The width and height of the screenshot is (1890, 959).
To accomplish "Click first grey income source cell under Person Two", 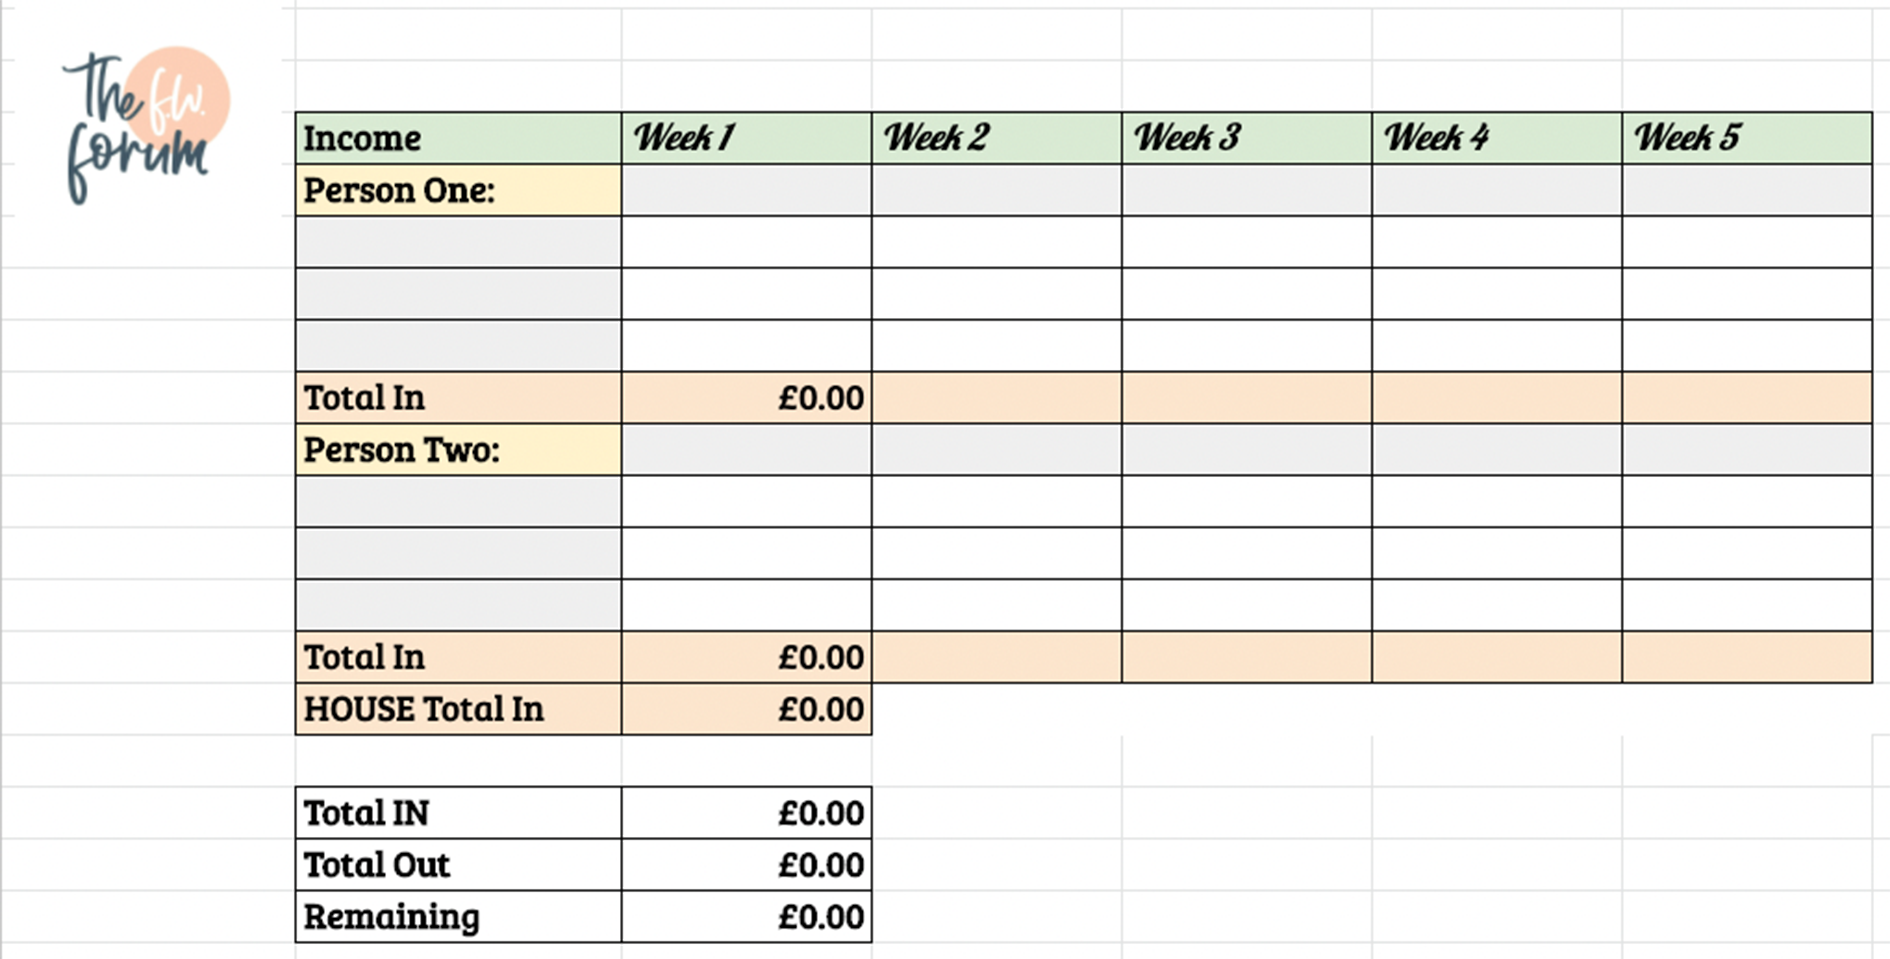I will coord(458,501).
